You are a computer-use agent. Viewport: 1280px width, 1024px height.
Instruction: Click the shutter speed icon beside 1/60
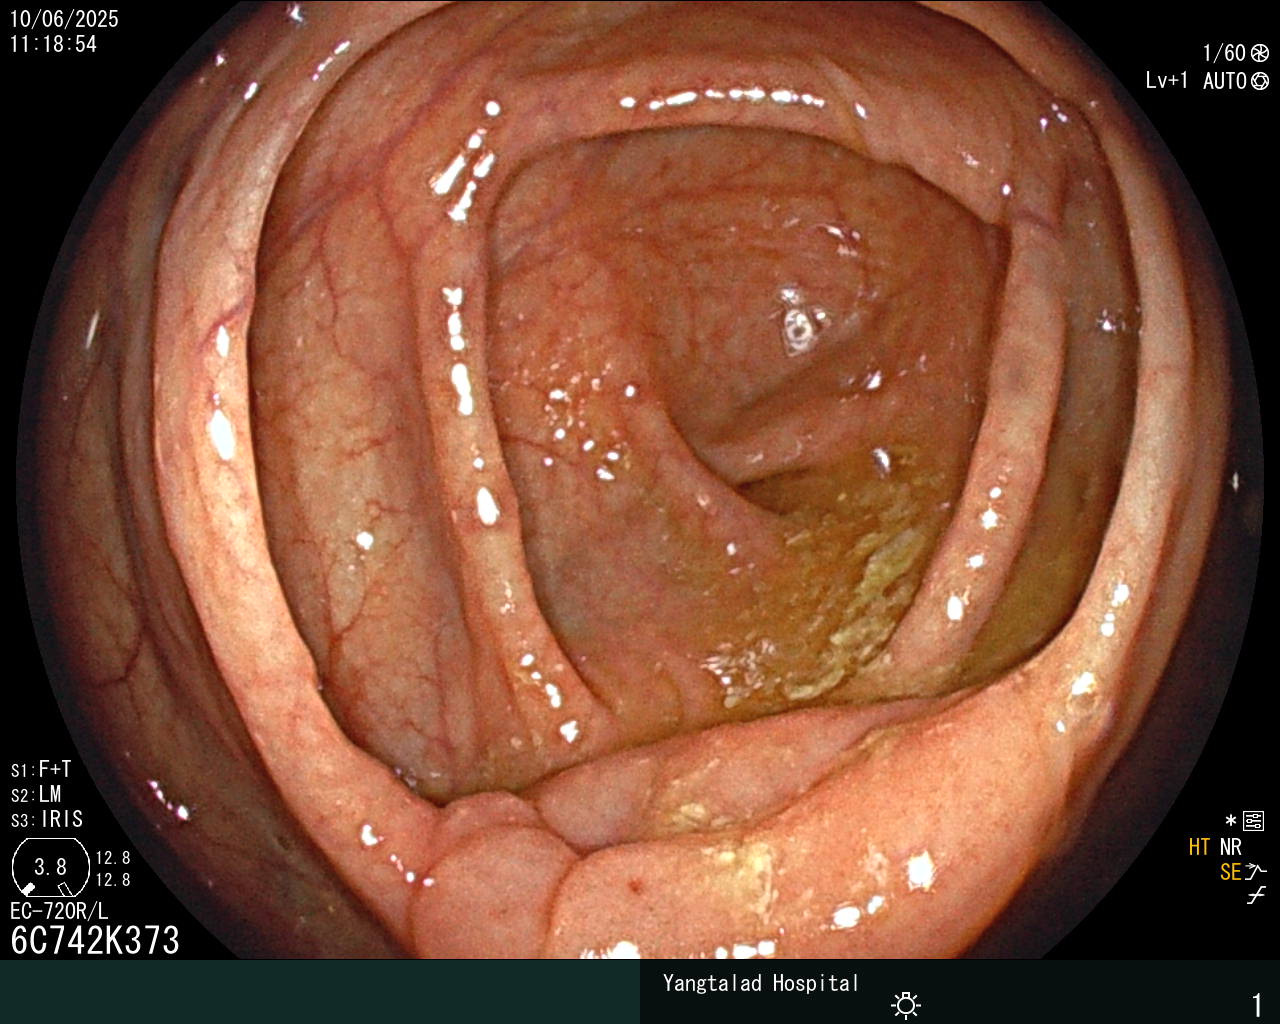pyautogui.click(x=1260, y=53)
